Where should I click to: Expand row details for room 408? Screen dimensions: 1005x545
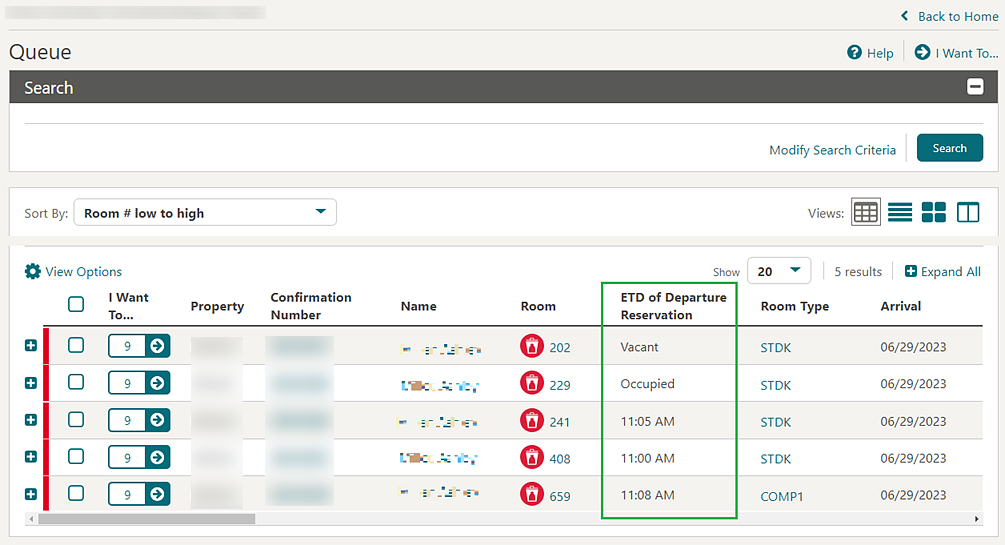click(31, 457)
